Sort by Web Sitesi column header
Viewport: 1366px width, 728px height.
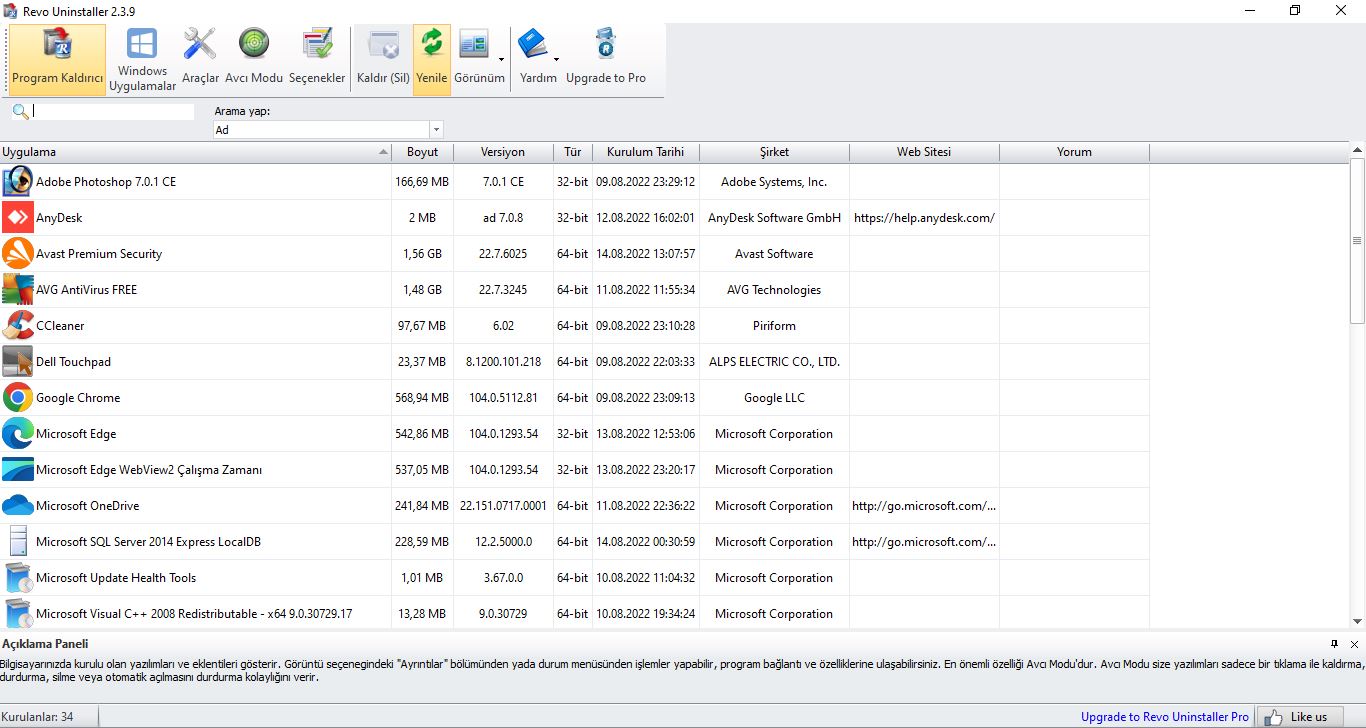click(924, 152)
